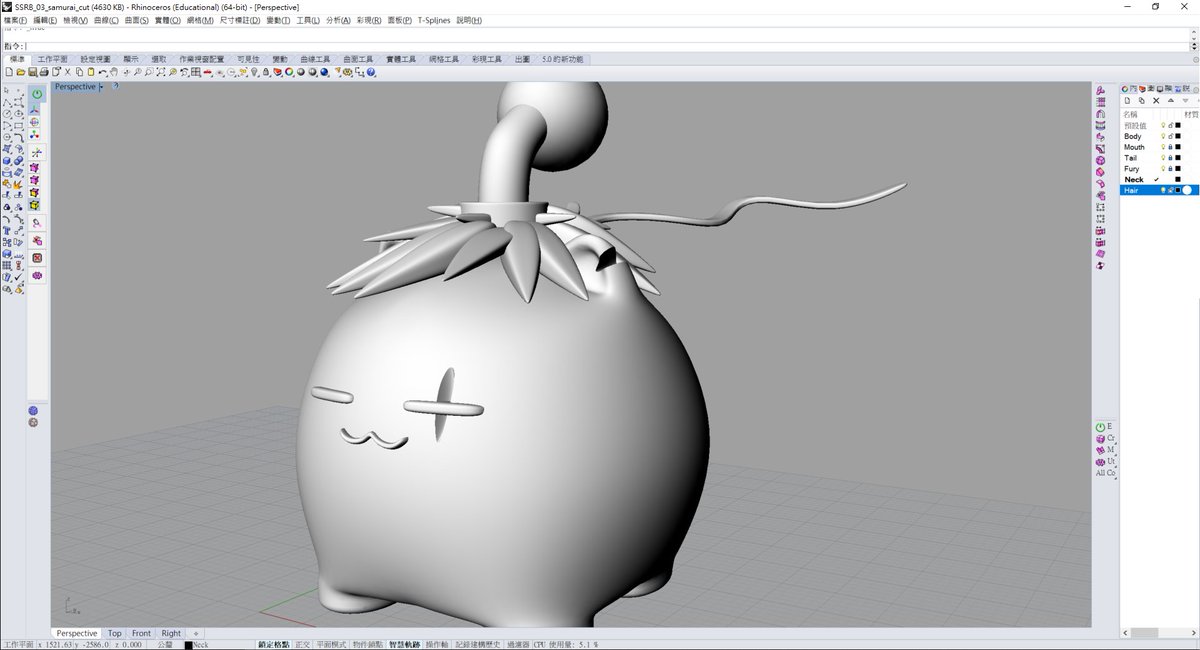Toggle 物件鎖點 osnap in the status bar

click(367, 645)
